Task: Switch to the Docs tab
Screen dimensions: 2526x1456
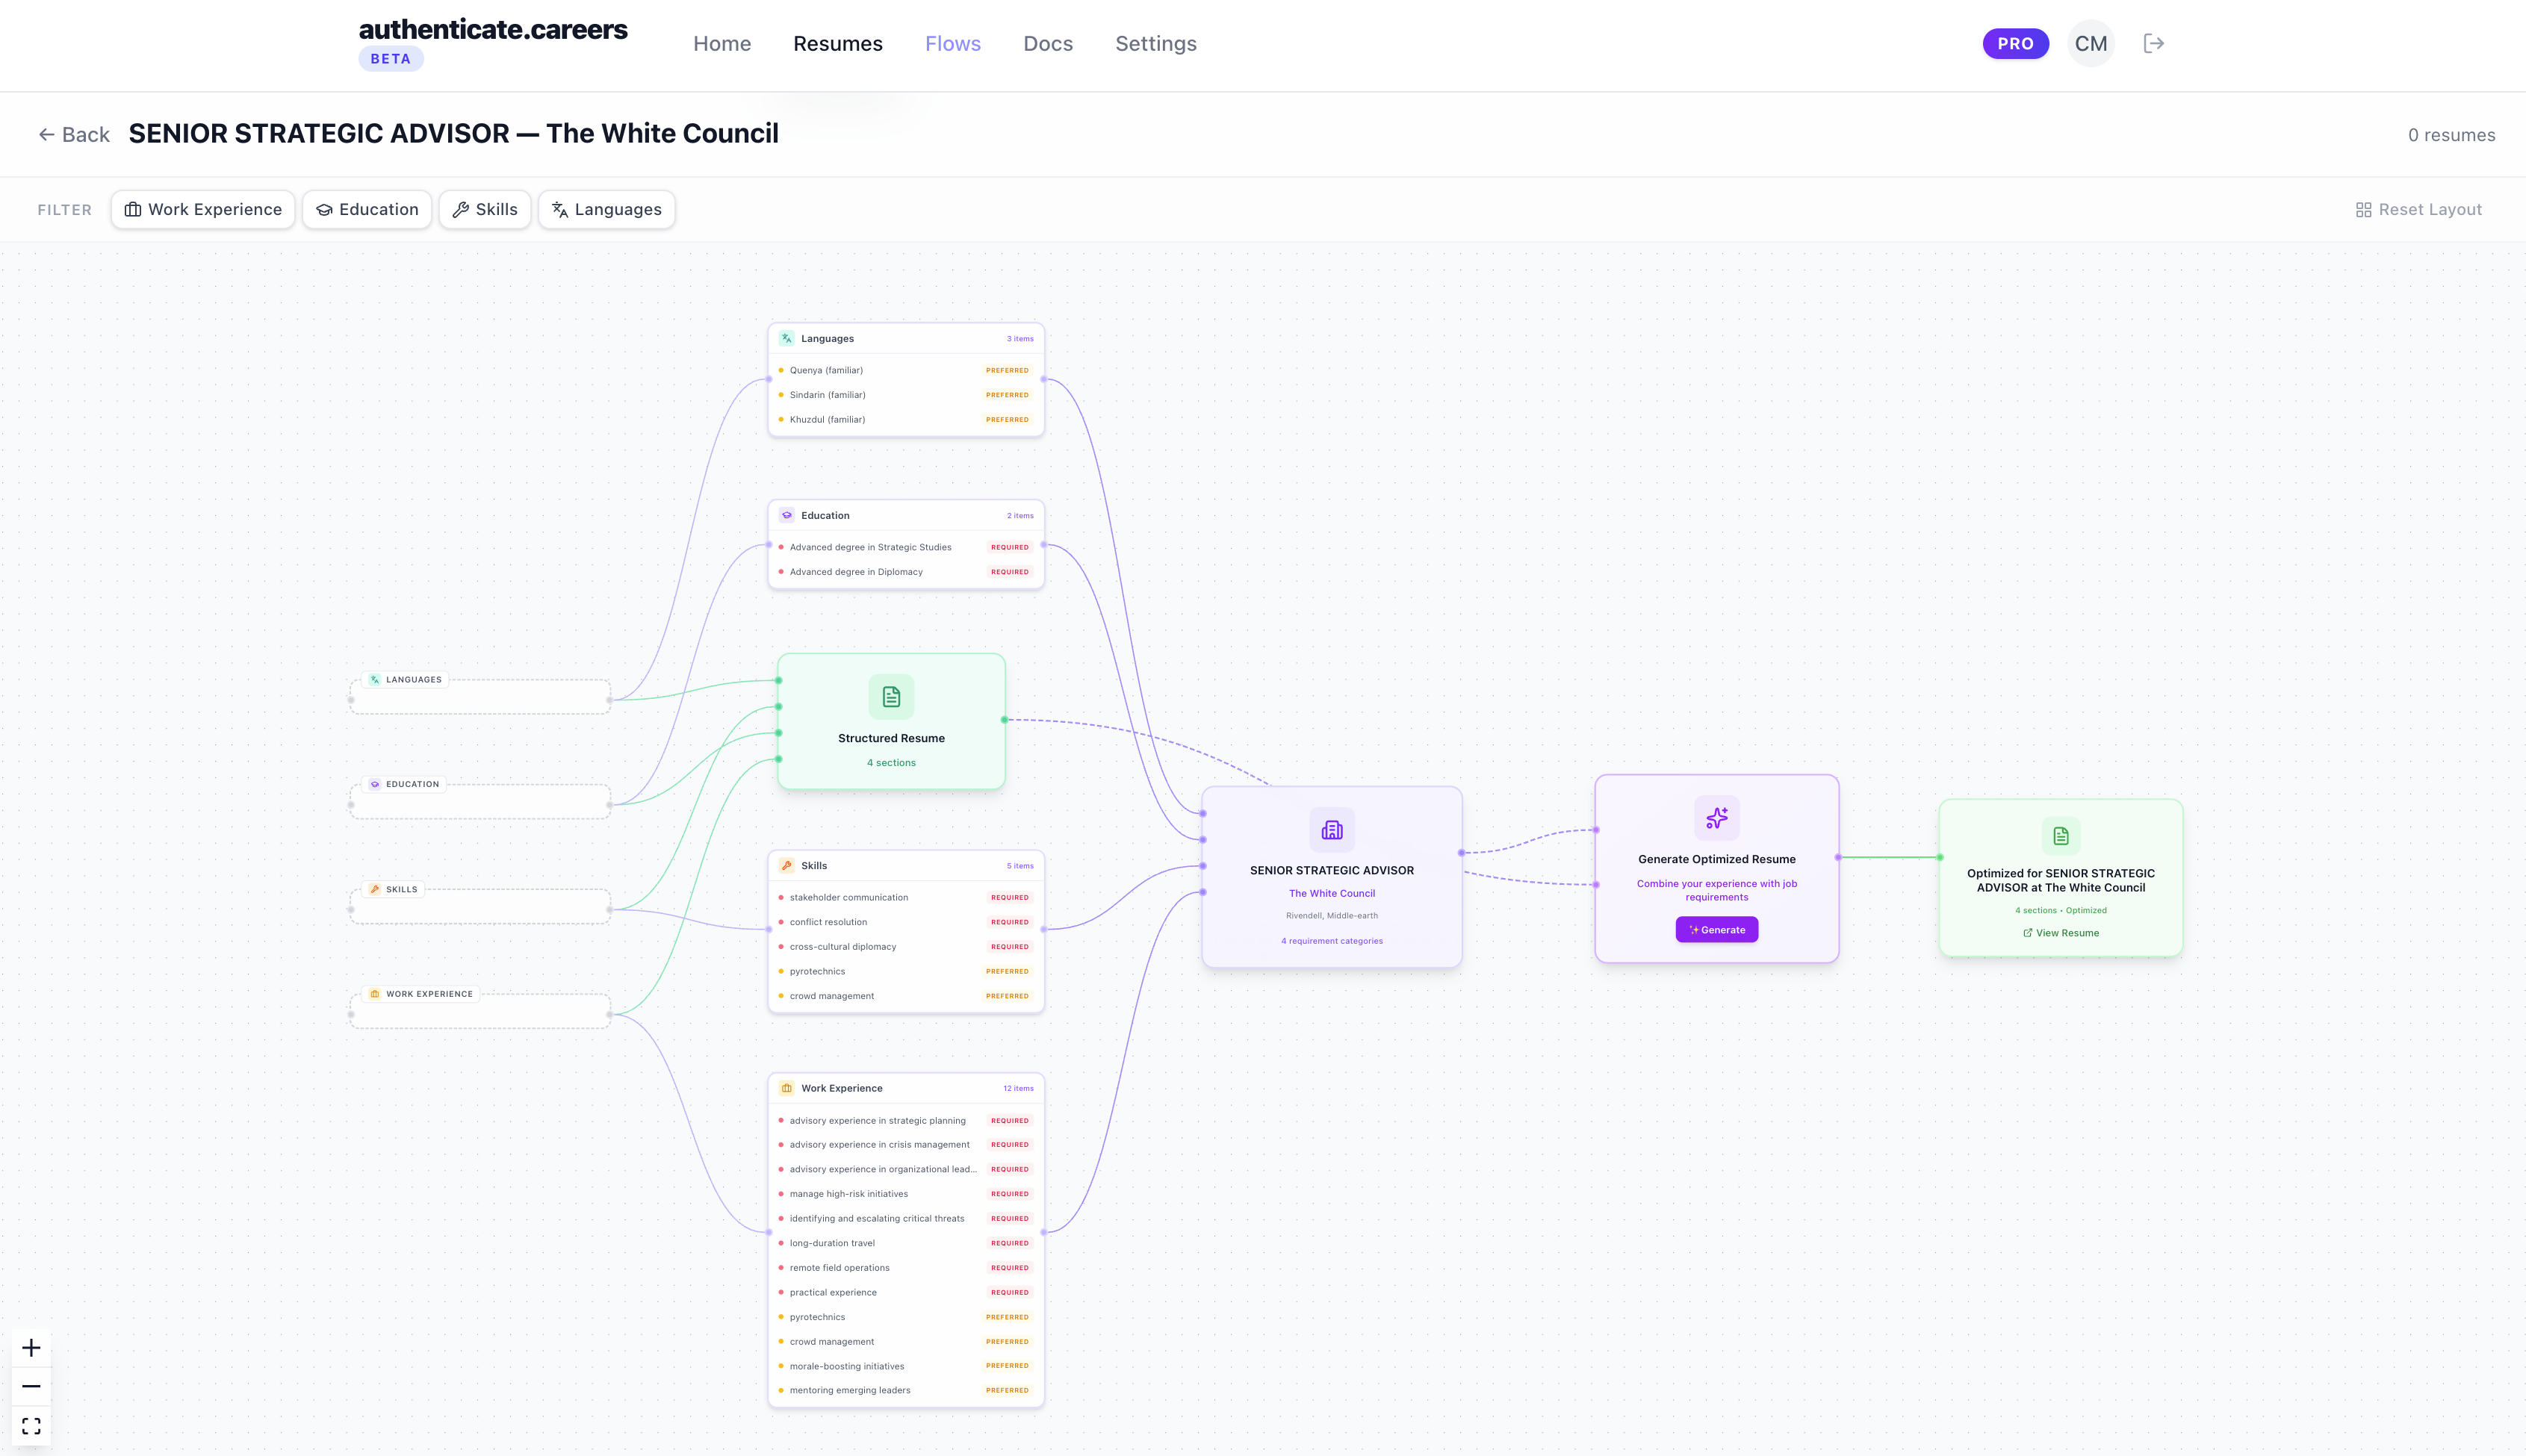Action: [1047, 43]
